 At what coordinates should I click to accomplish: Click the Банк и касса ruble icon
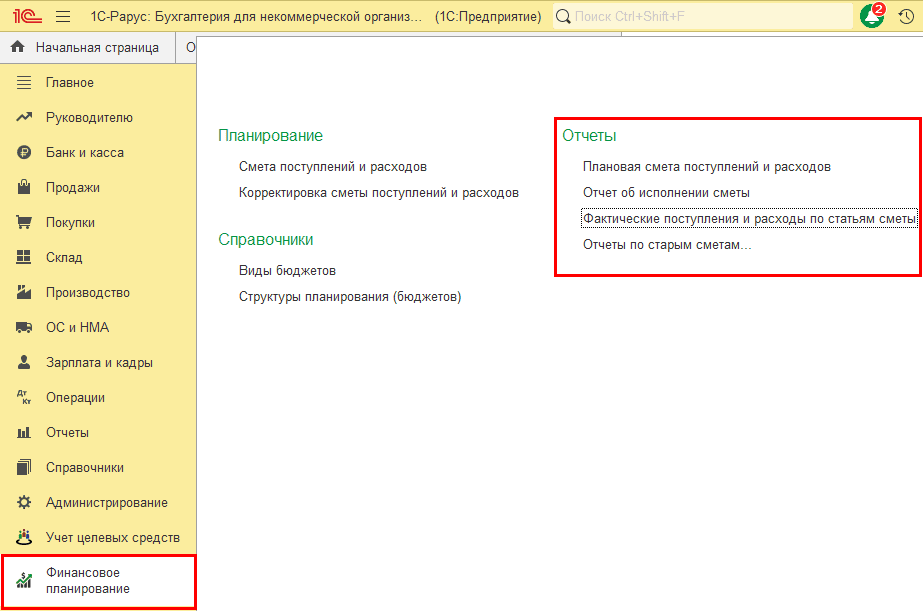[25, 153]
